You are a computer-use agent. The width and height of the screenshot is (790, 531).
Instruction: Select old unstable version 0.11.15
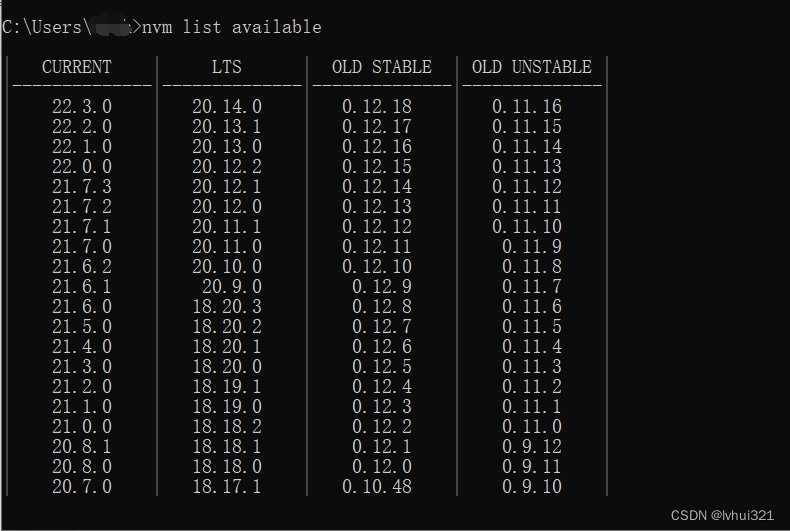[x=527, y=126]
